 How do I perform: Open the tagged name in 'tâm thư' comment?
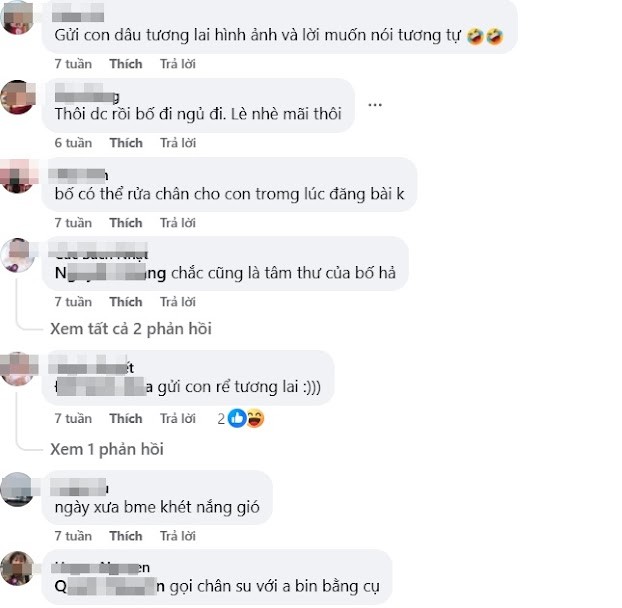click(110, 273)
